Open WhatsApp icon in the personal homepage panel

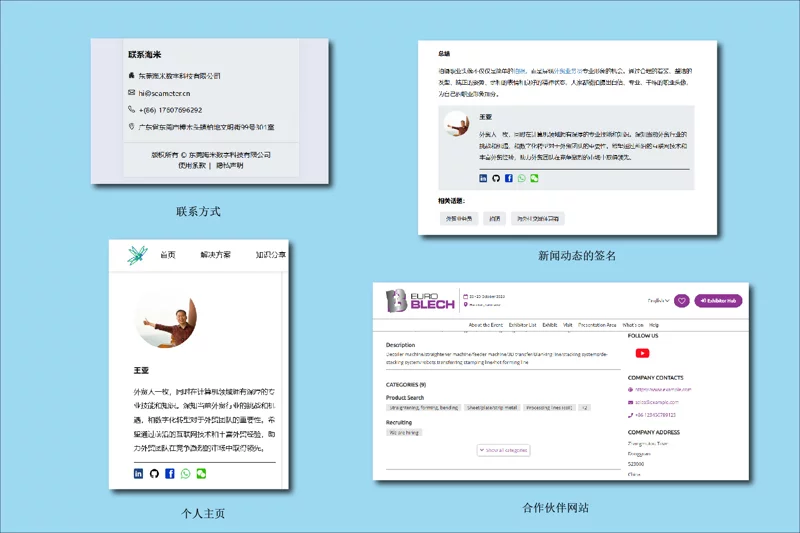click(x=185, y=473)
